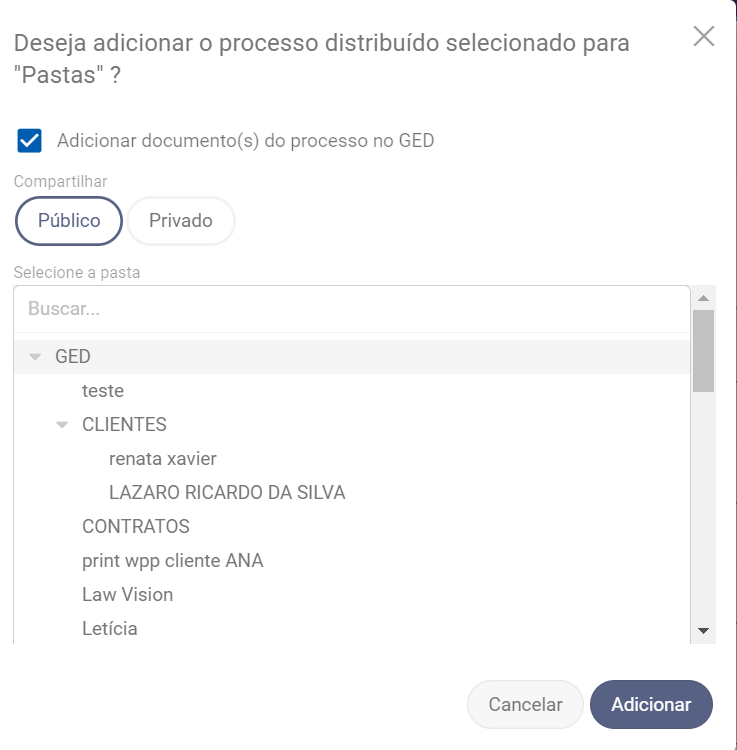
Task: Pick the print wpp cliente ANA folder
Action: tap(173, 561)
